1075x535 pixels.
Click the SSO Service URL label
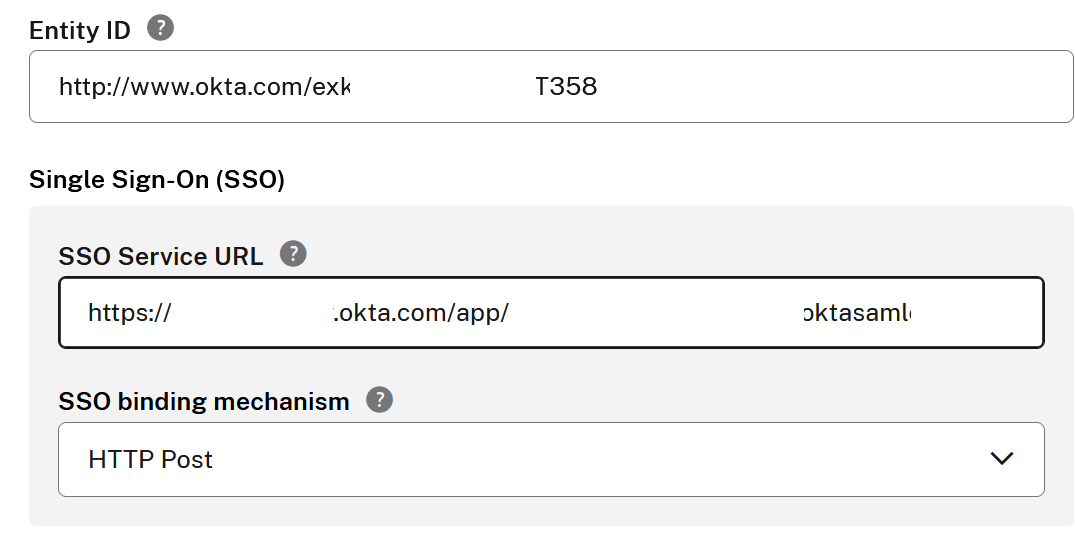tap(161, 256)
